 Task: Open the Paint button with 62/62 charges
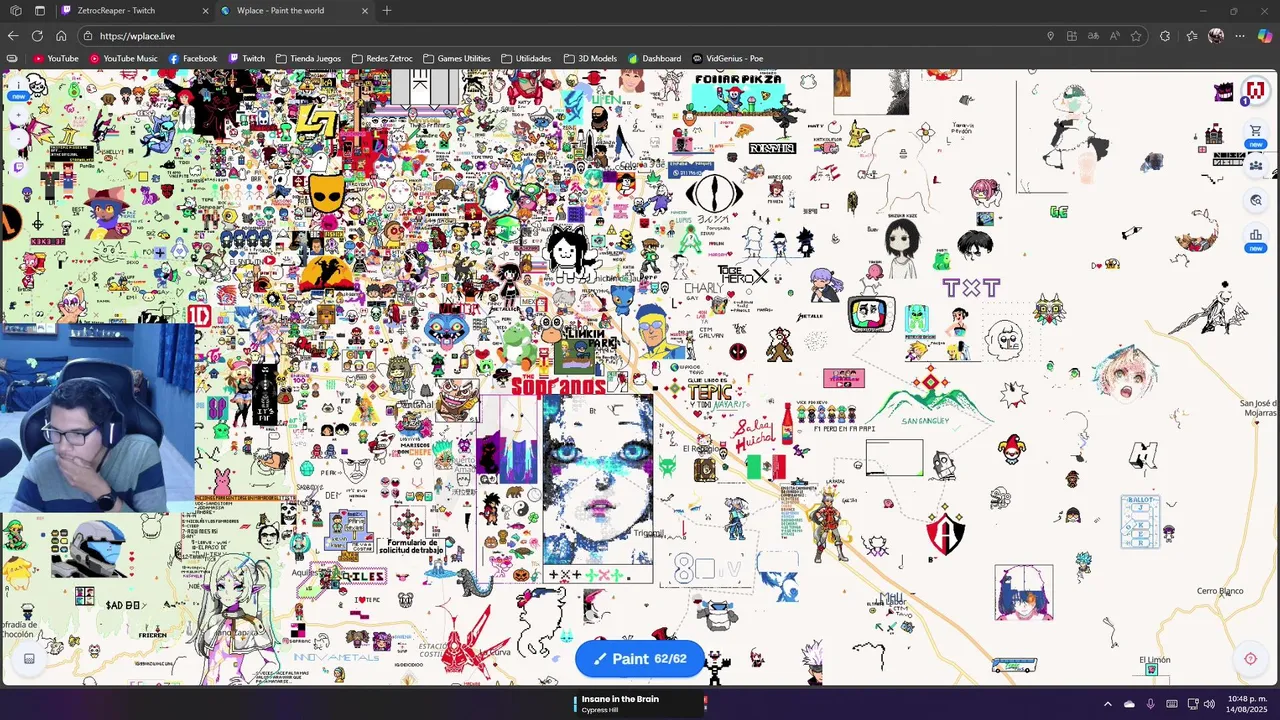[x=639, y=659]
